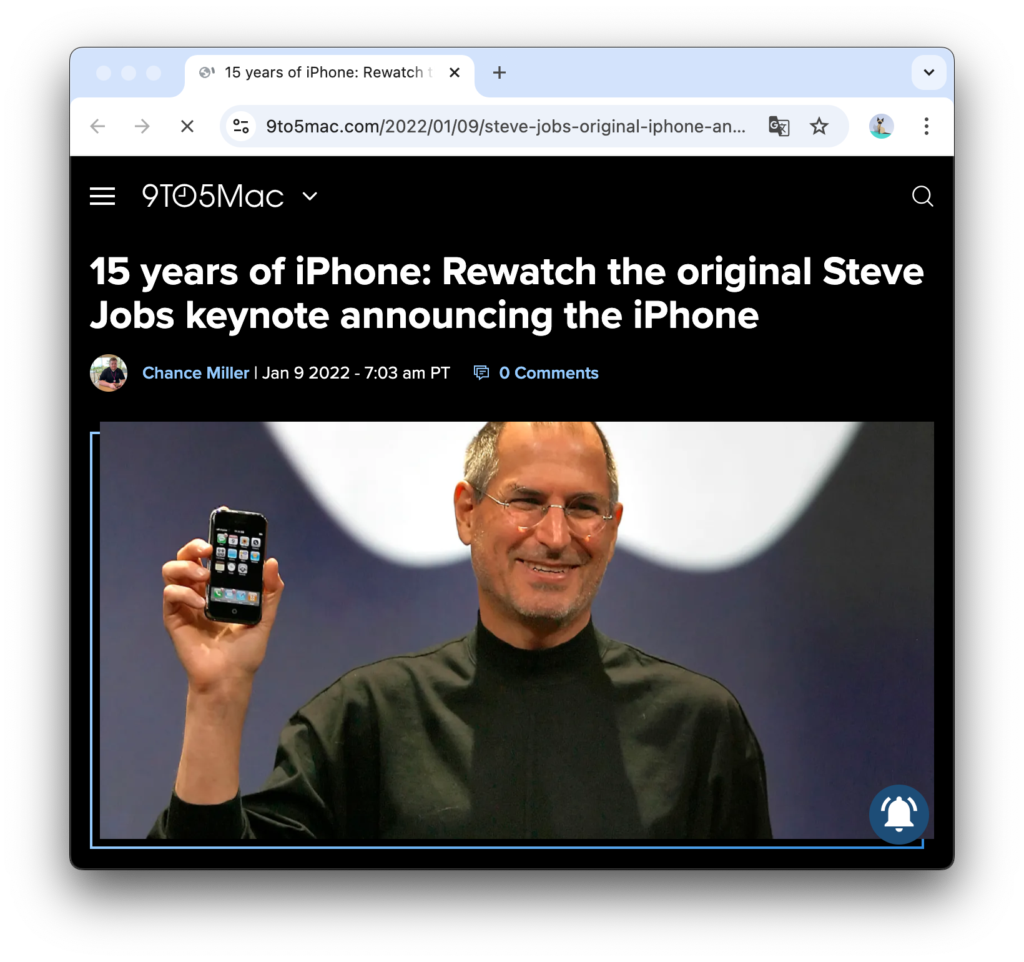Open a new tab with plus button

point(499,72)
